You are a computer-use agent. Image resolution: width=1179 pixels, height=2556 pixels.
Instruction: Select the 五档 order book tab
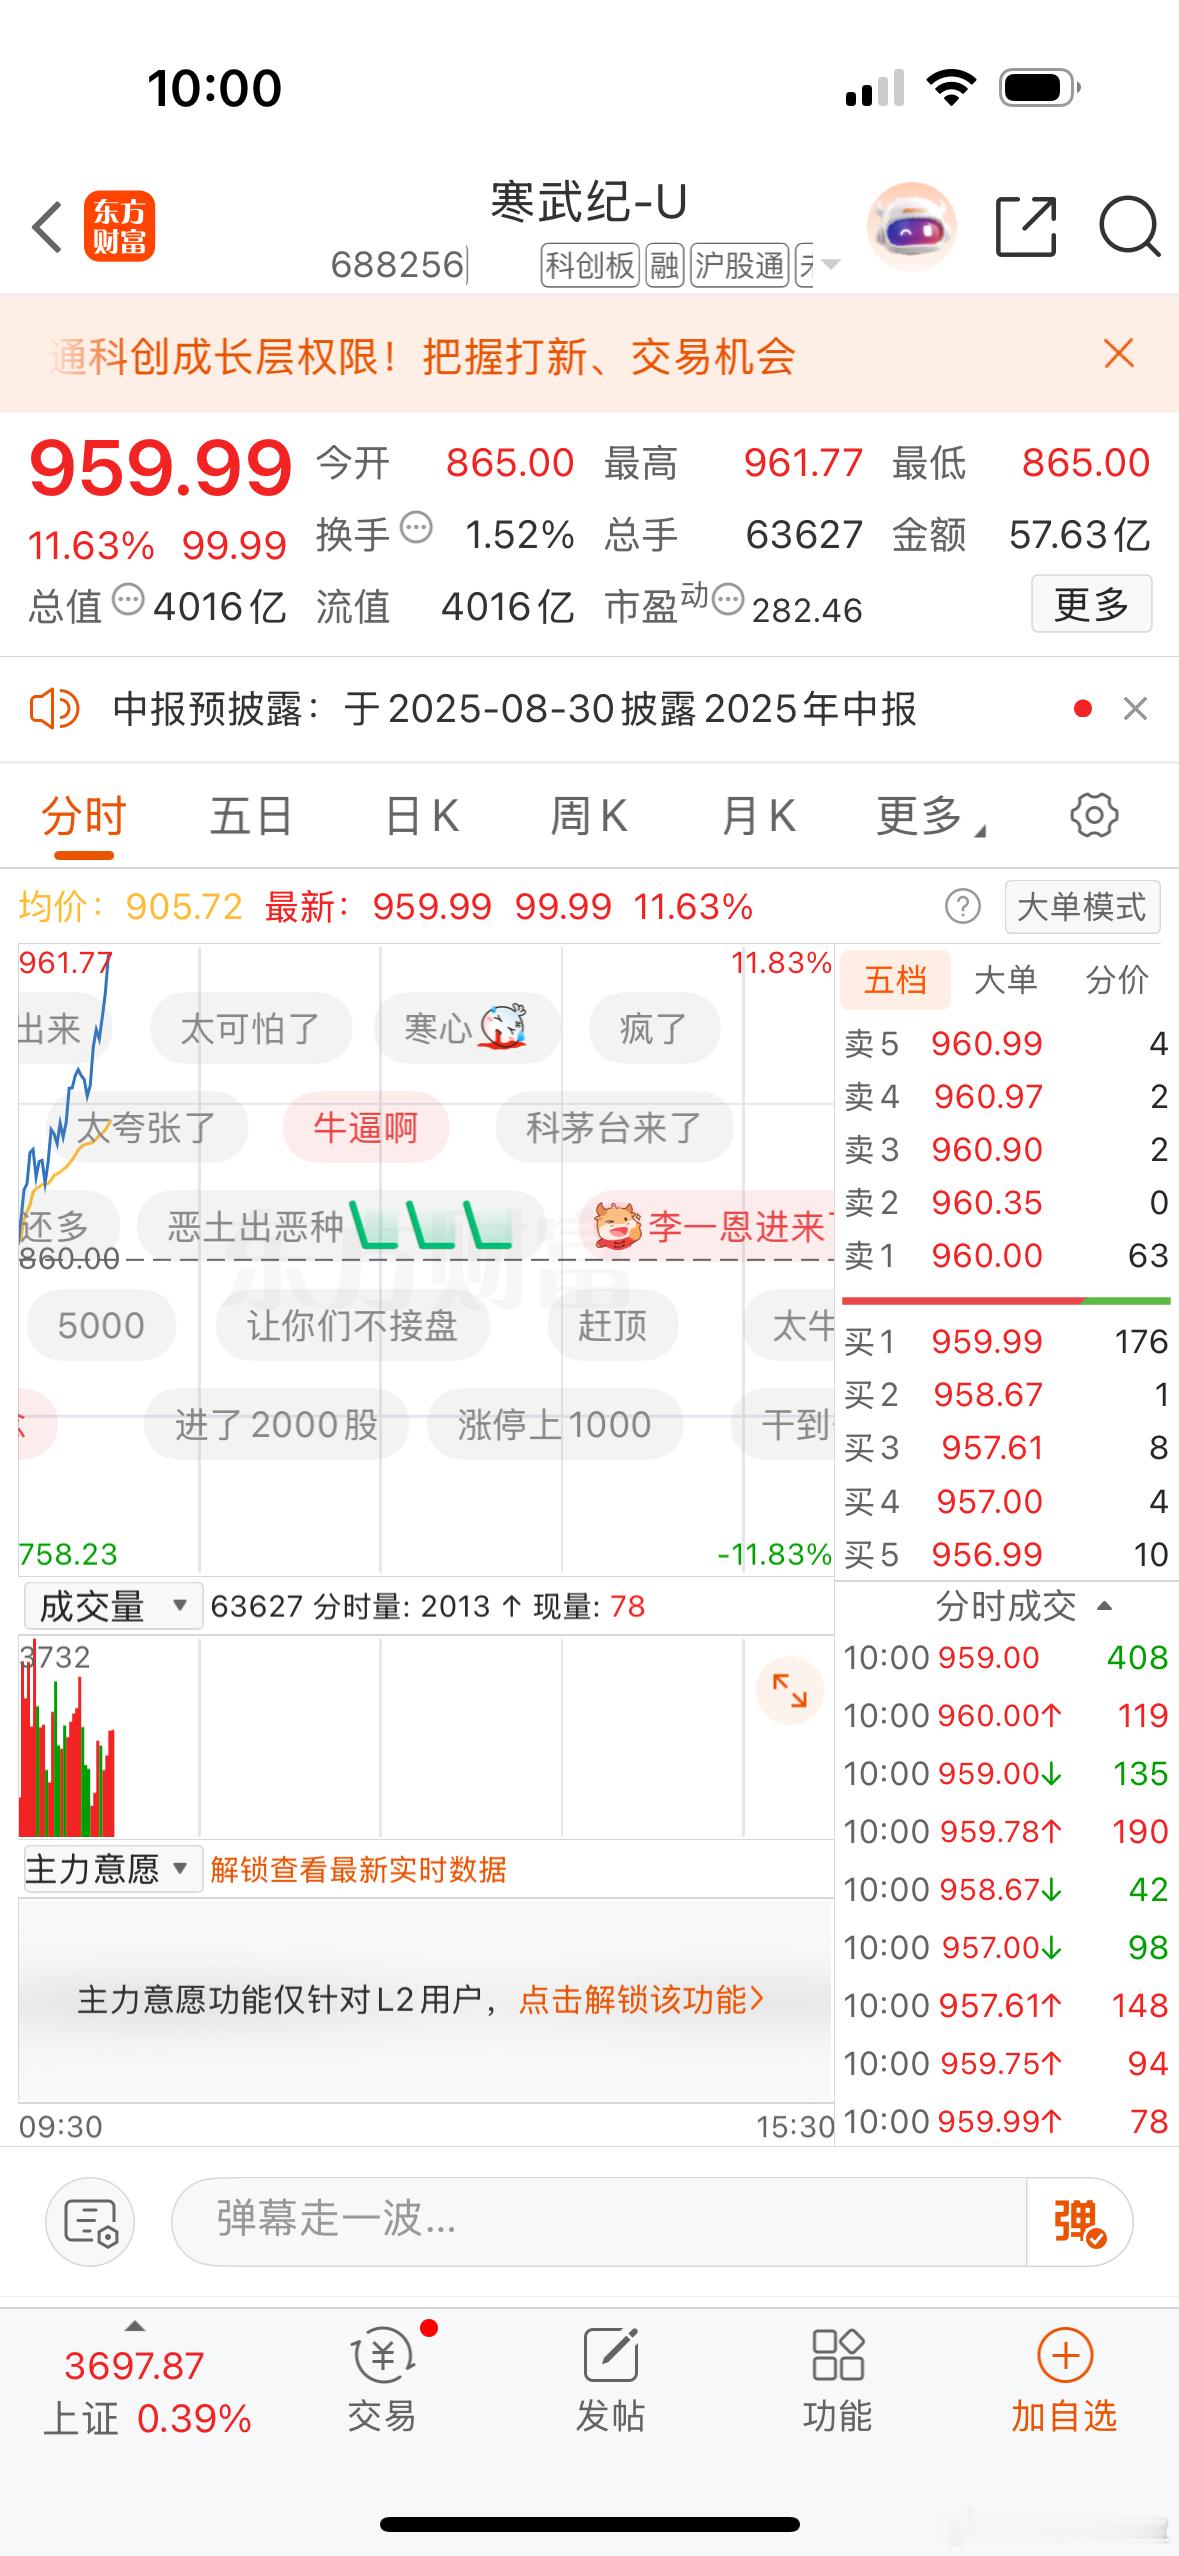click(895, 980)
